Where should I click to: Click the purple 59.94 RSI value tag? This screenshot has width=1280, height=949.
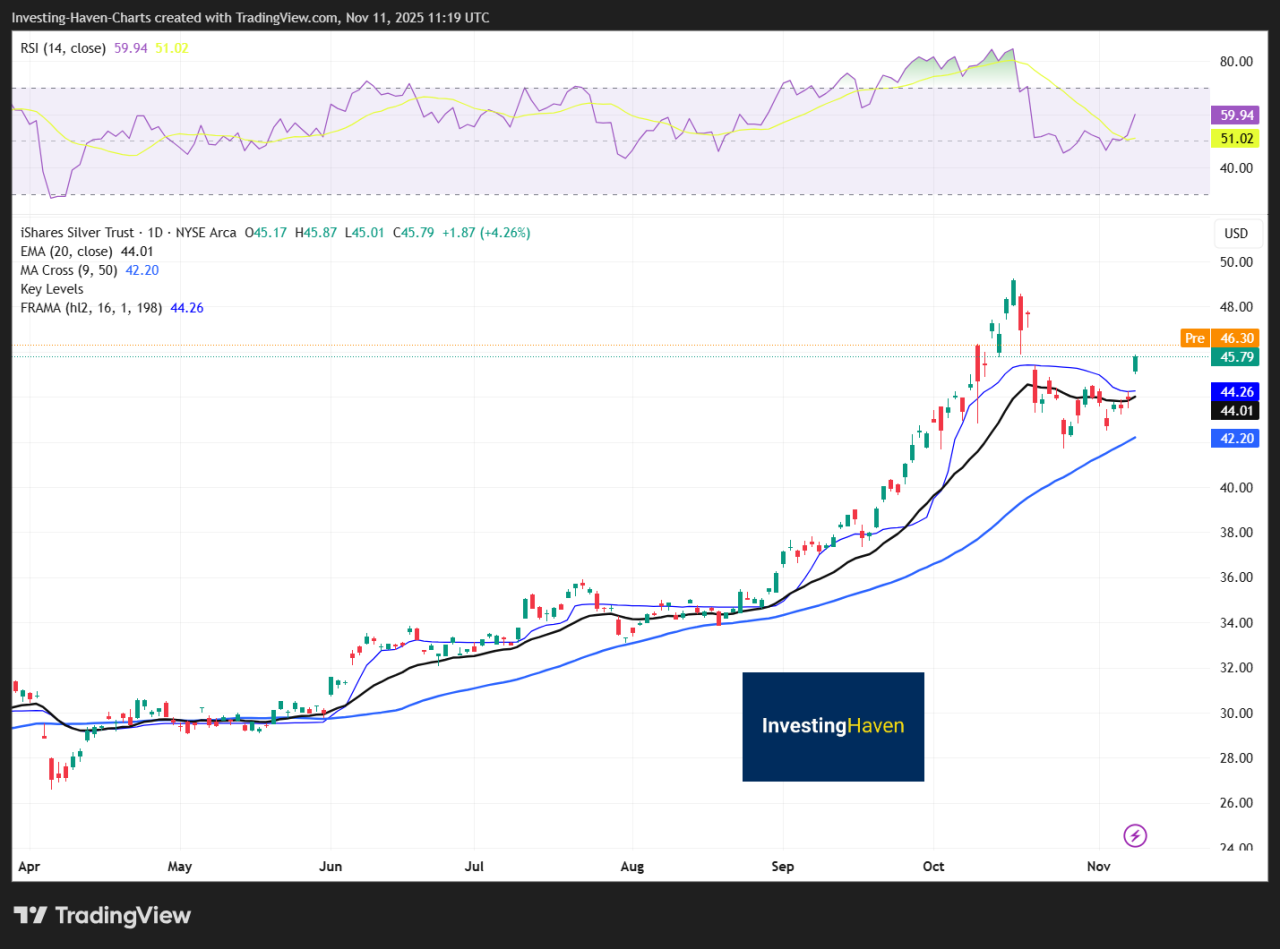1236,115
